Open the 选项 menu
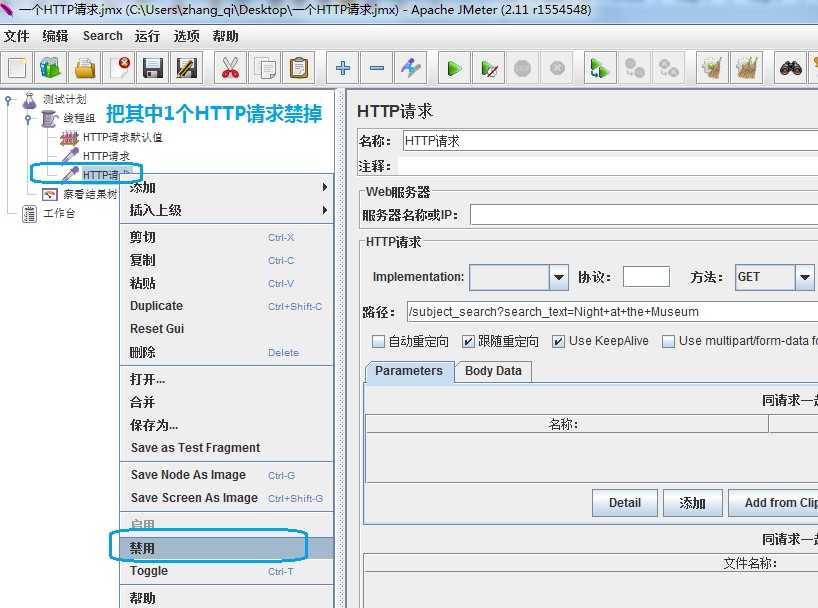The height and width of the screenshot is (608, 818). (186, 36)
